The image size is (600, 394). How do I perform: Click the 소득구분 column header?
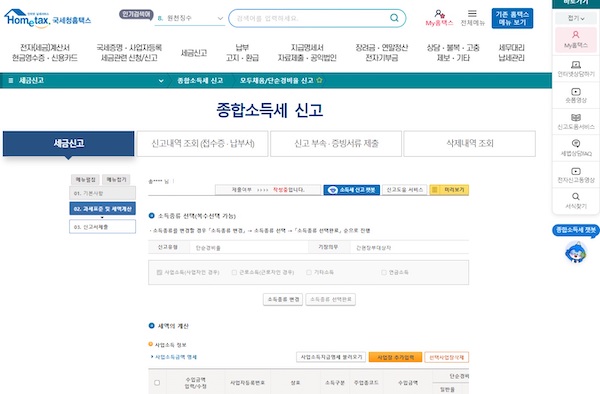click(335, 383)
